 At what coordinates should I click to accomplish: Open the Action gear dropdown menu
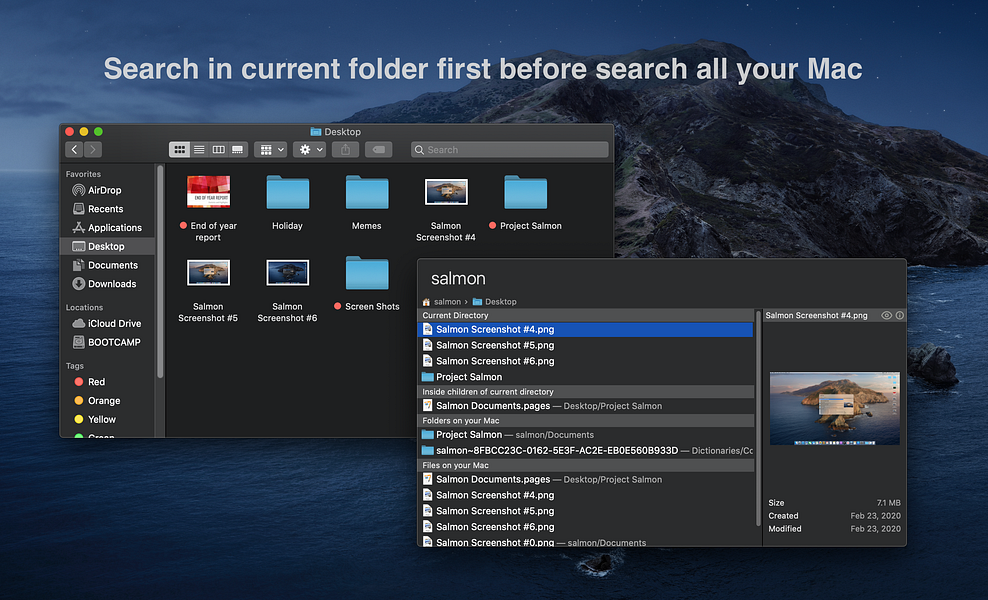pos(309,149)
